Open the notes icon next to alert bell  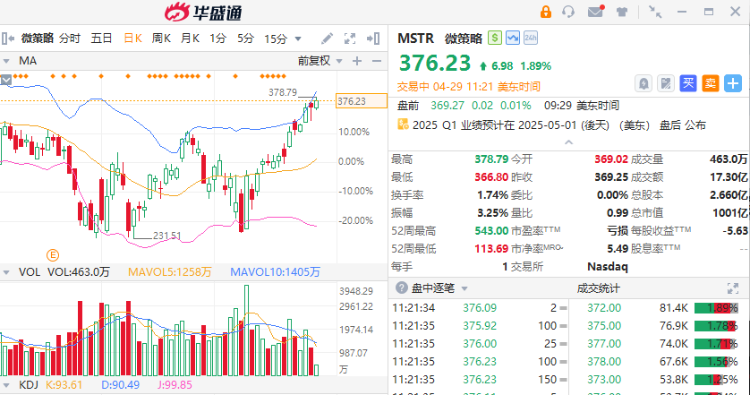[666, 84]
